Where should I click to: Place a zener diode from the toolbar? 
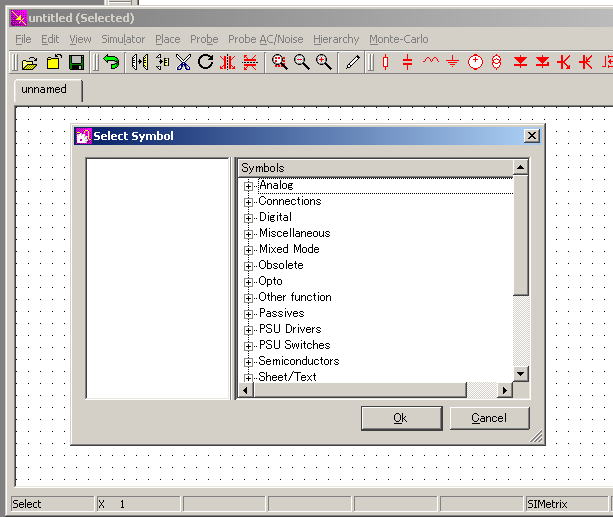pos(543,62)
